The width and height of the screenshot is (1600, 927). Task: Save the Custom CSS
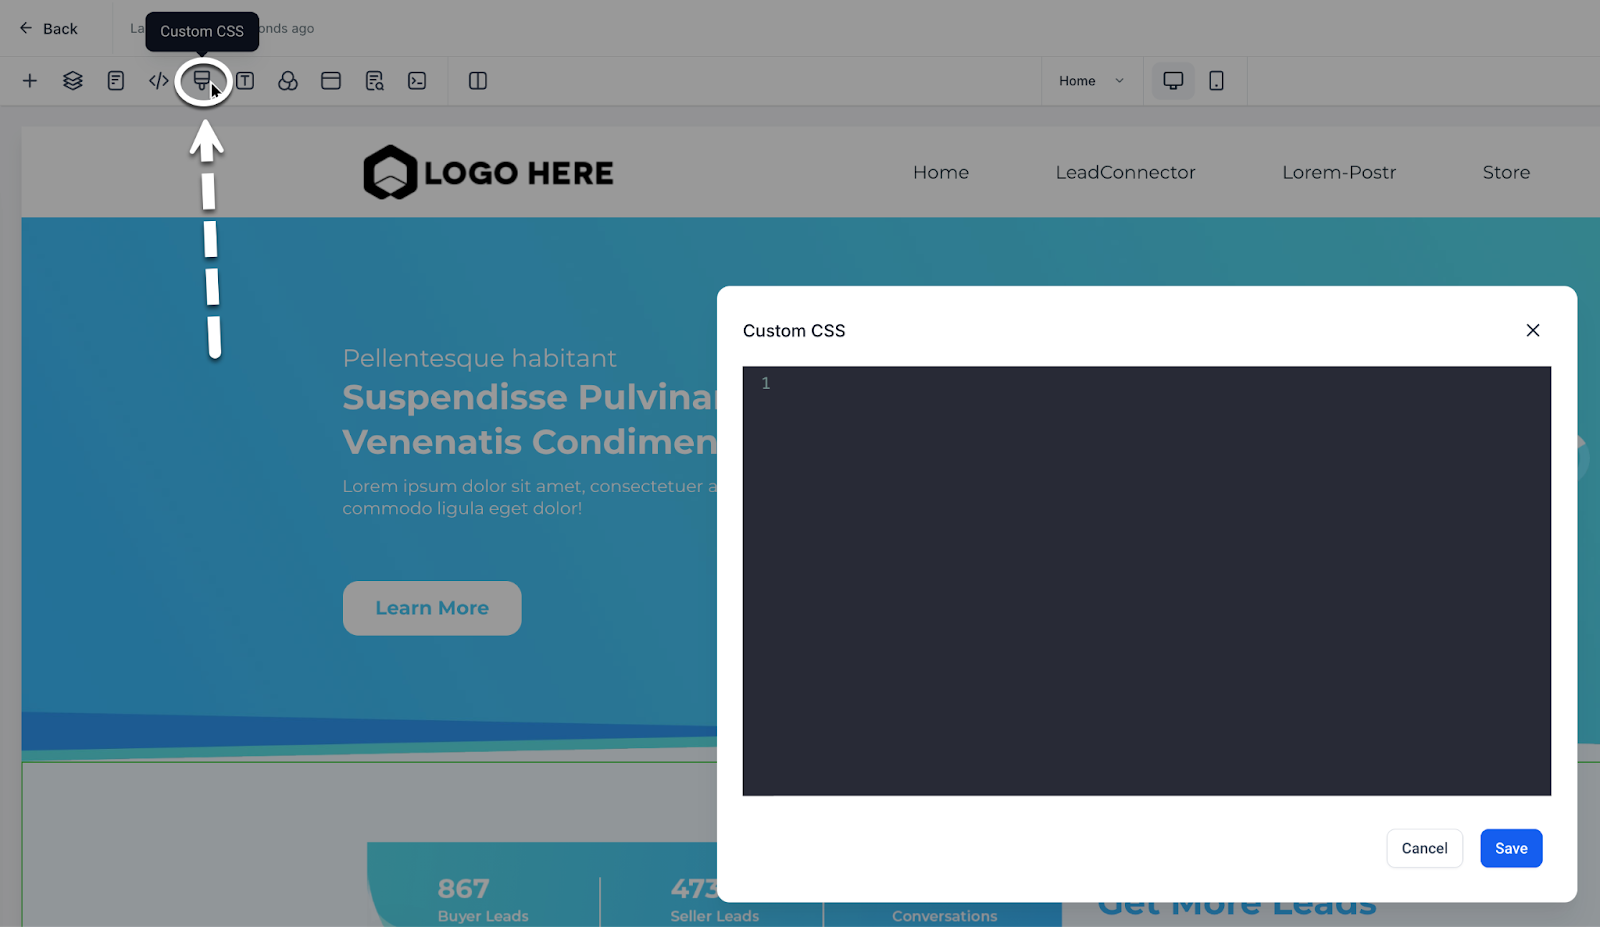pos(1510,848)
